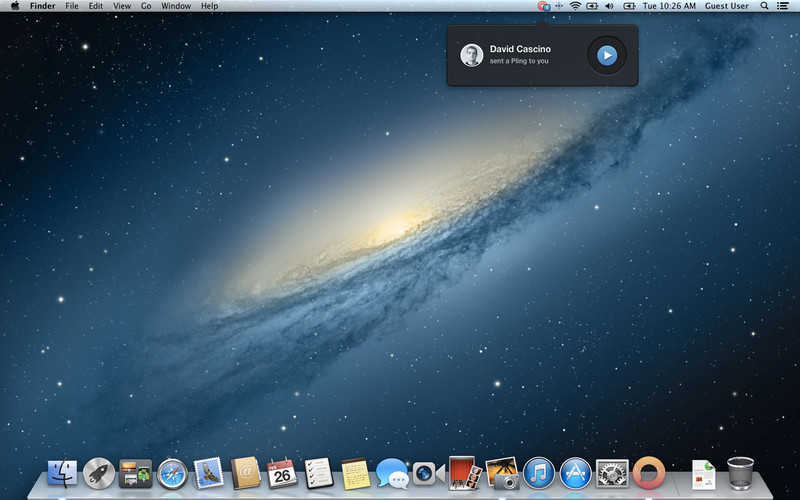Click the battery icon next to Wi-Fi
Screen dimensions: 800x500
tap(592, 6)
